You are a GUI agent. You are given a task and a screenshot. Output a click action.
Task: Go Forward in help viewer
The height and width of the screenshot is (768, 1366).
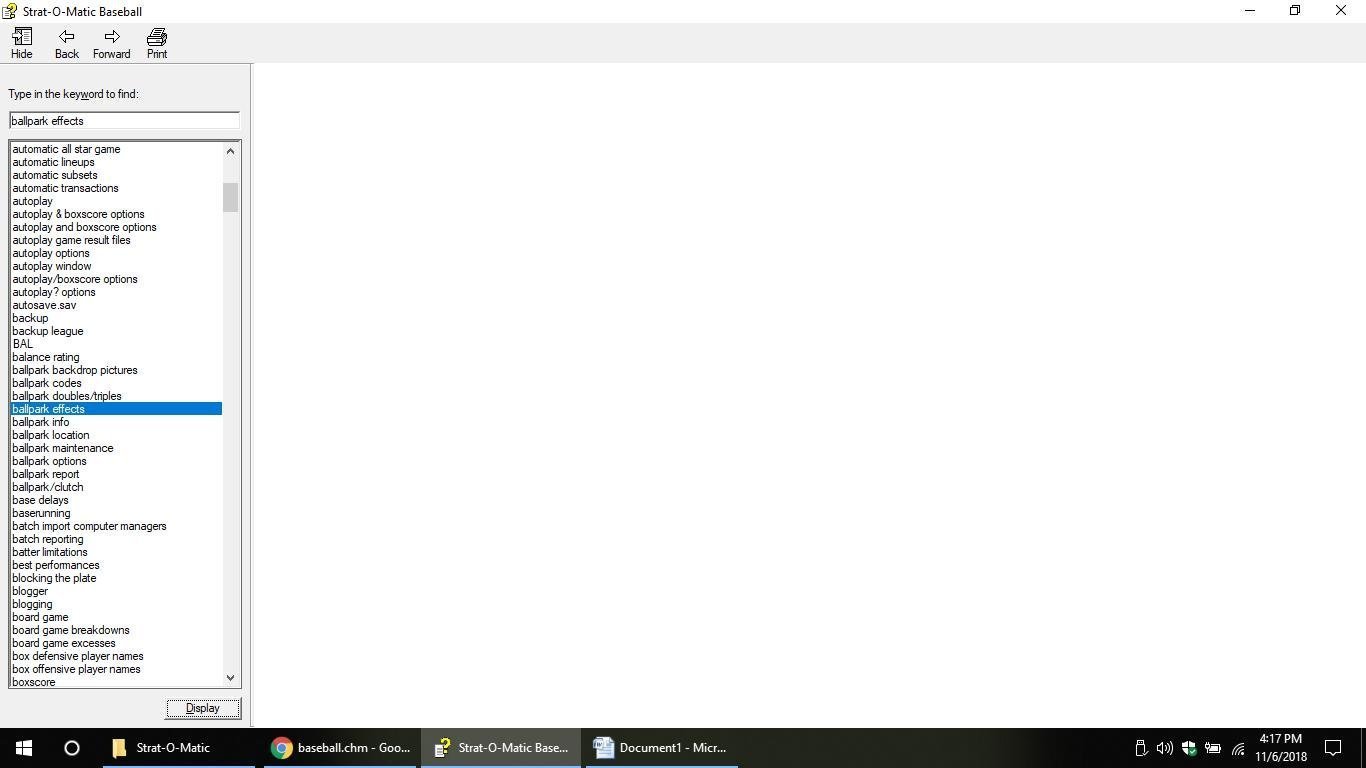pyautogui.click(x=112, y=43)
